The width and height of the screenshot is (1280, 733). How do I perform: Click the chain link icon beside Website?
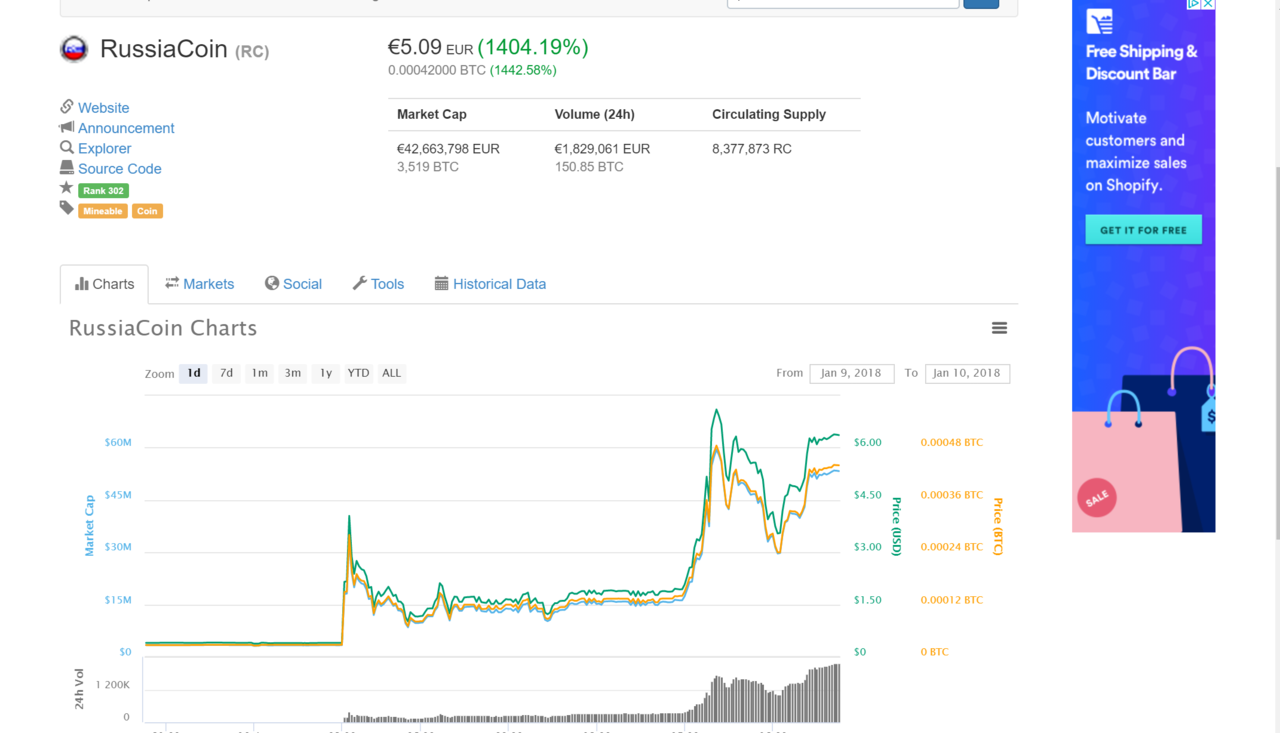pos(67,107)
